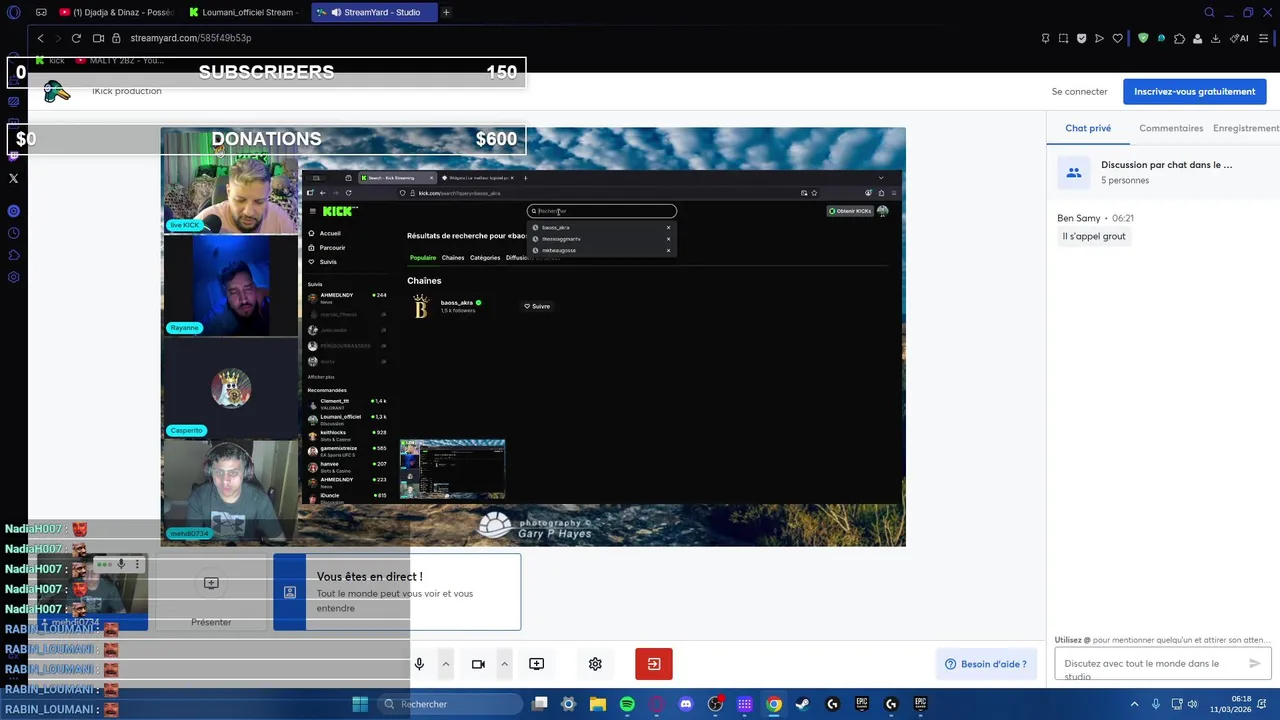Open the X (Twitter) sidebar icon
This screenshot has width=1280, height=720.
coord(13,178)
